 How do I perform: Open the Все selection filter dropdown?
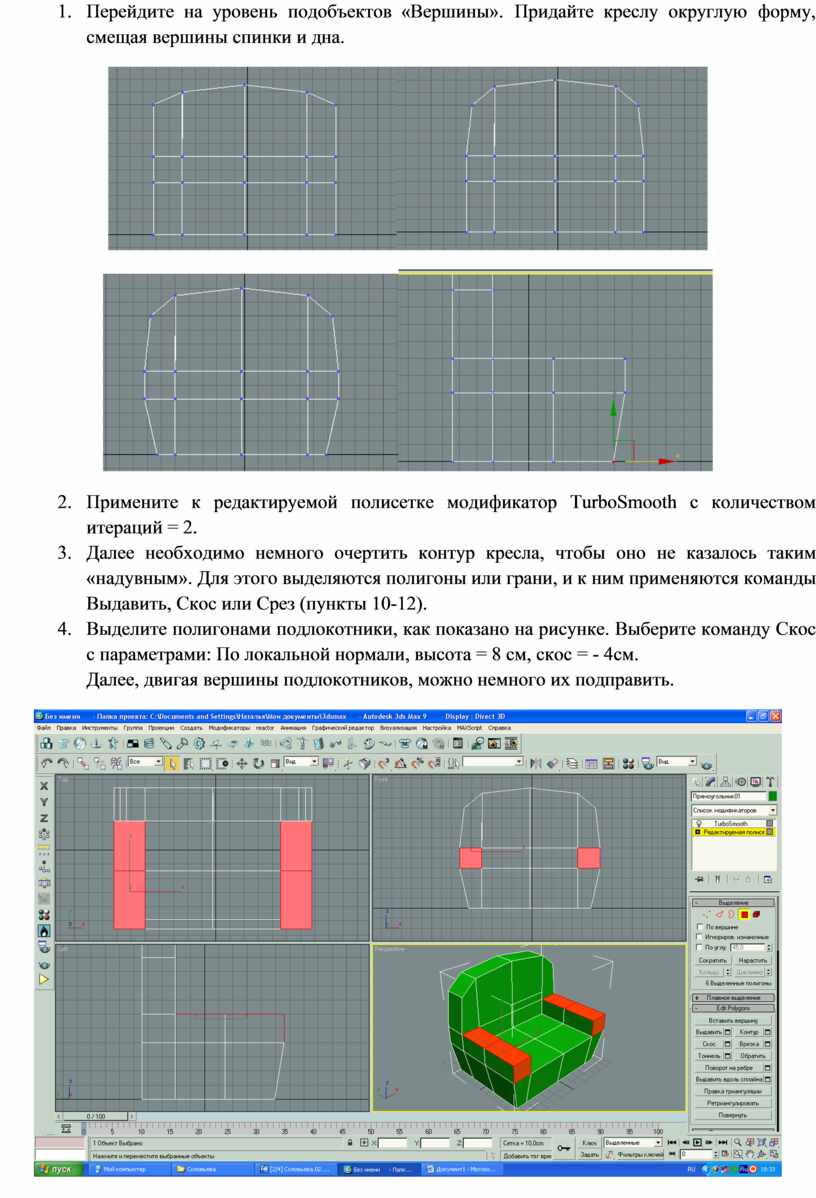[x=145, y=763]
